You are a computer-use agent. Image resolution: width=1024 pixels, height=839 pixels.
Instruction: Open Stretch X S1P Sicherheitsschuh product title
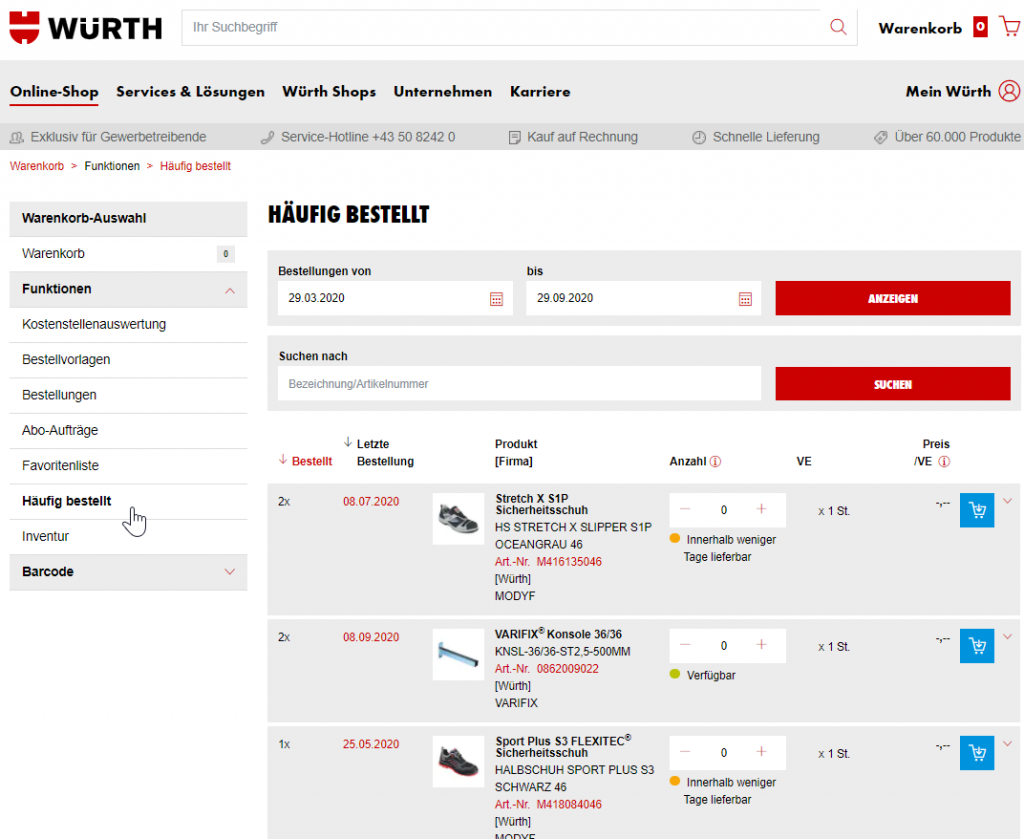pyautogui.click(x=541, y=504)
